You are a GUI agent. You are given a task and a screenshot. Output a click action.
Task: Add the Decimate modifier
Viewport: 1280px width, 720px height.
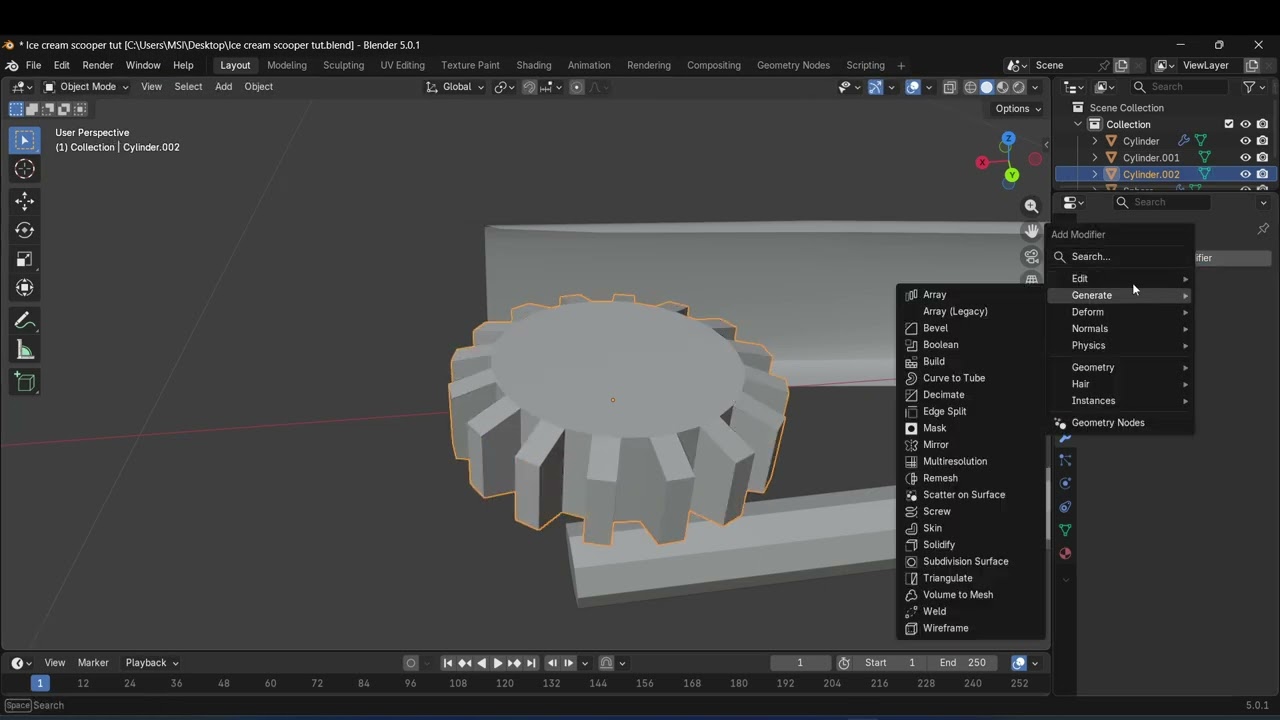971,395
